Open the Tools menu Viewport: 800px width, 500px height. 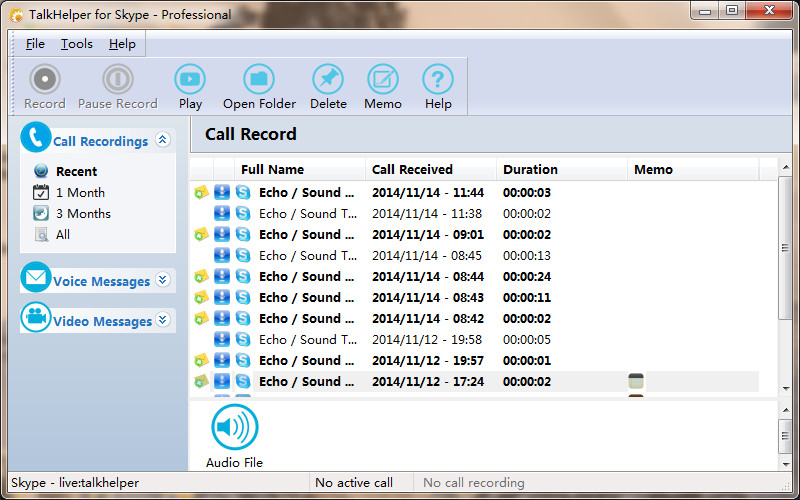coord(77,44)
